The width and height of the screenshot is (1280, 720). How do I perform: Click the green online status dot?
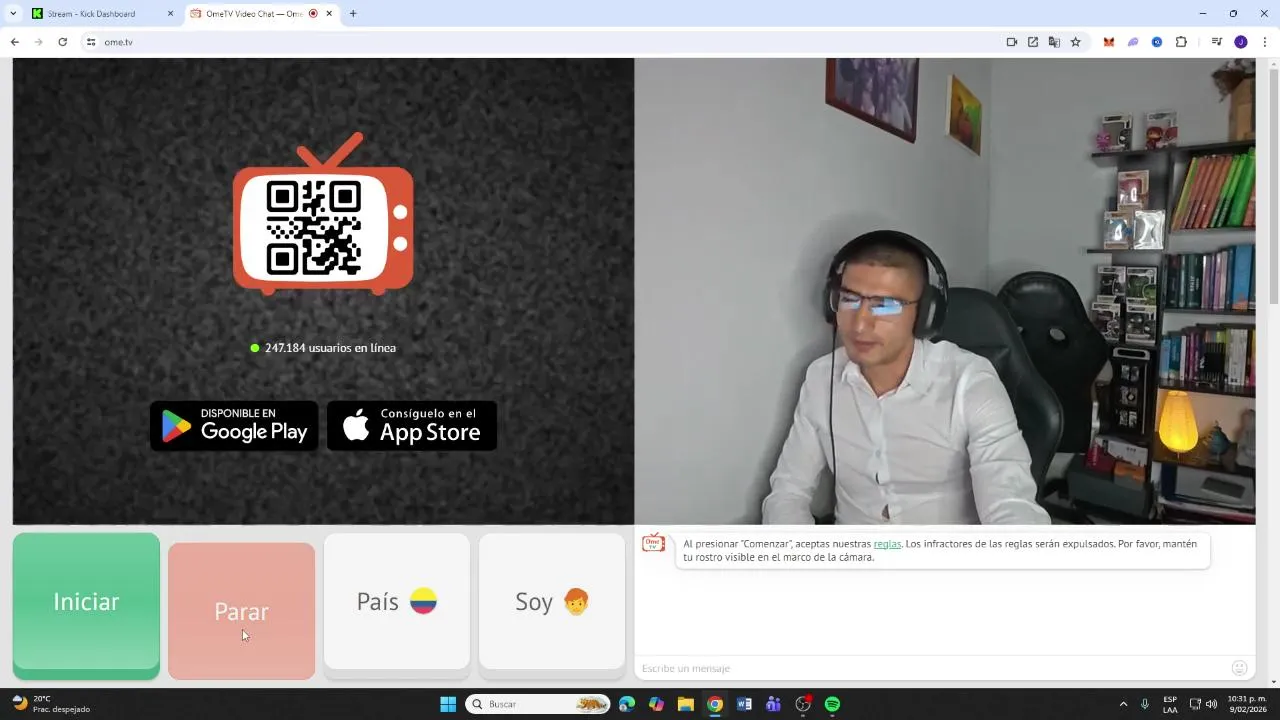coord(255,348)
